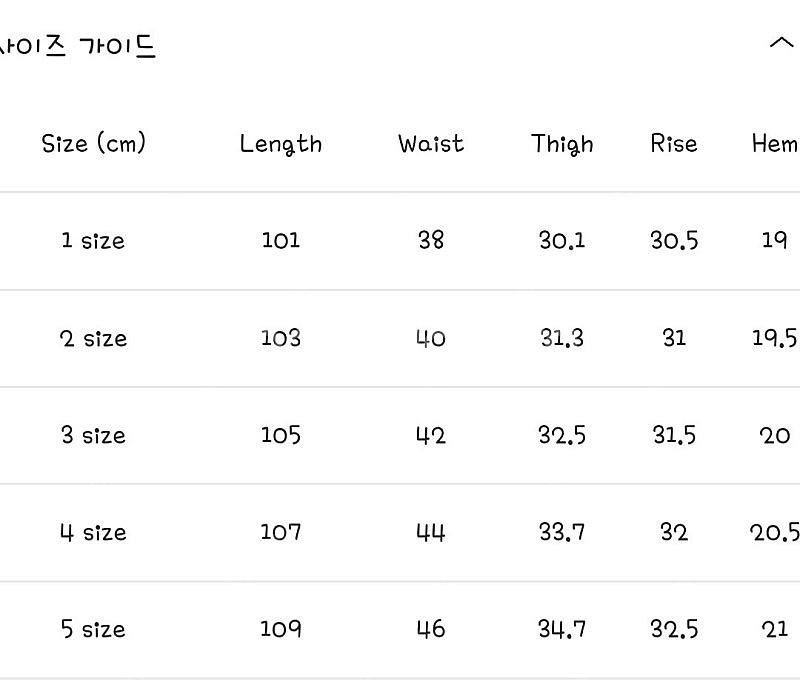
Task: Click the thigh value 30.1
Action: click(x=562, y=240)
